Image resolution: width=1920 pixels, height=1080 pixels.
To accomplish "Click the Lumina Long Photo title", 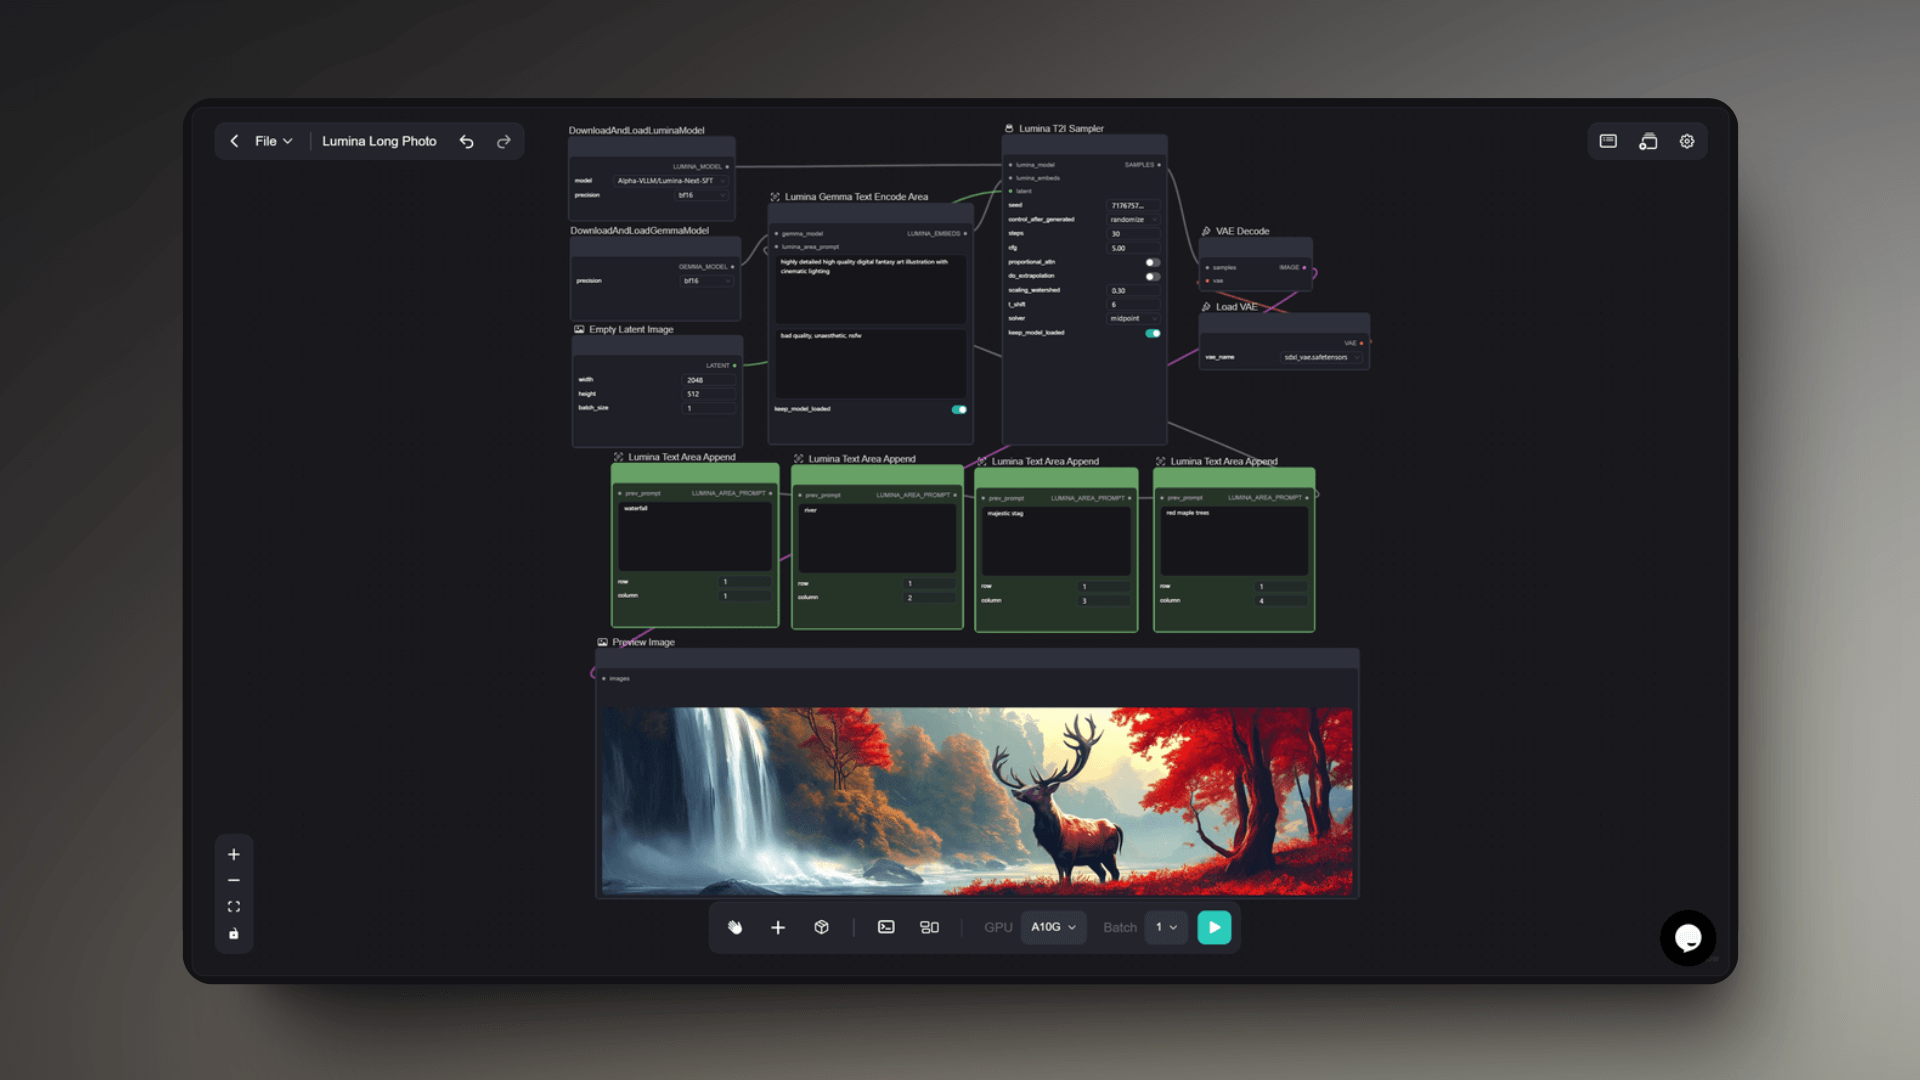I will (379, 141).
